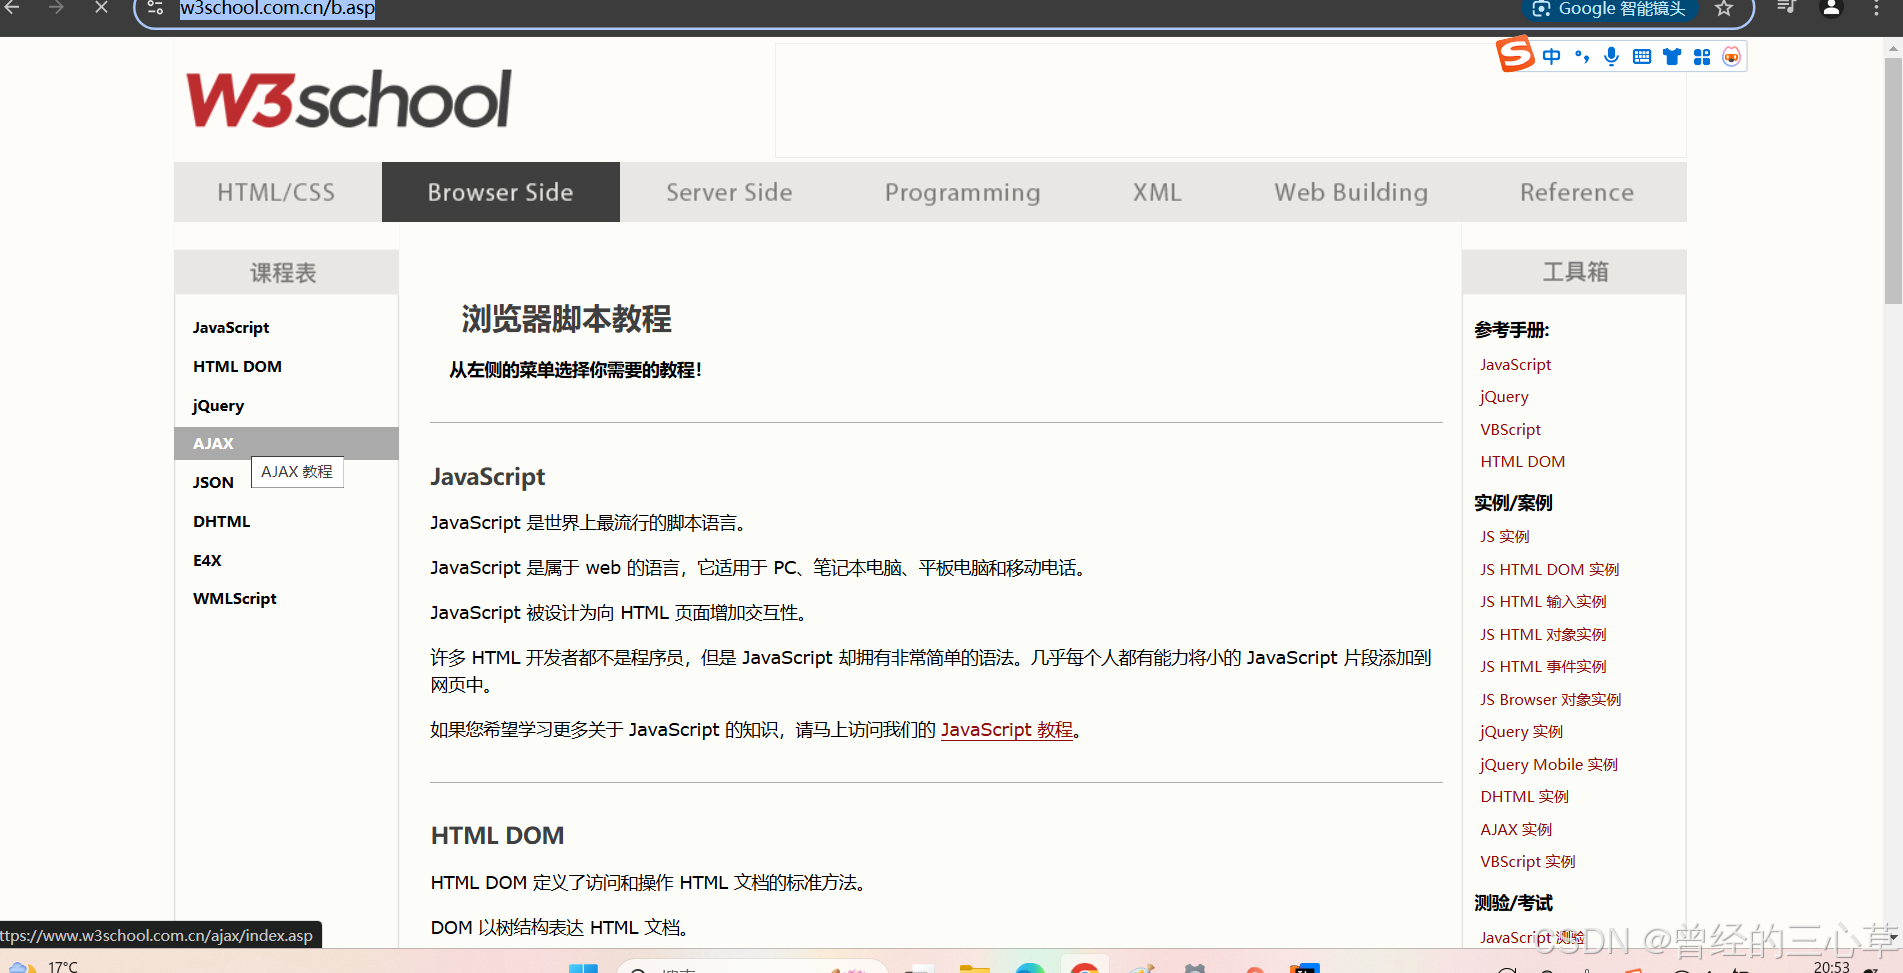Open the HTML/CSS navigation tab
Viewport: 1903px width, 973px height.
click(277, 192)
